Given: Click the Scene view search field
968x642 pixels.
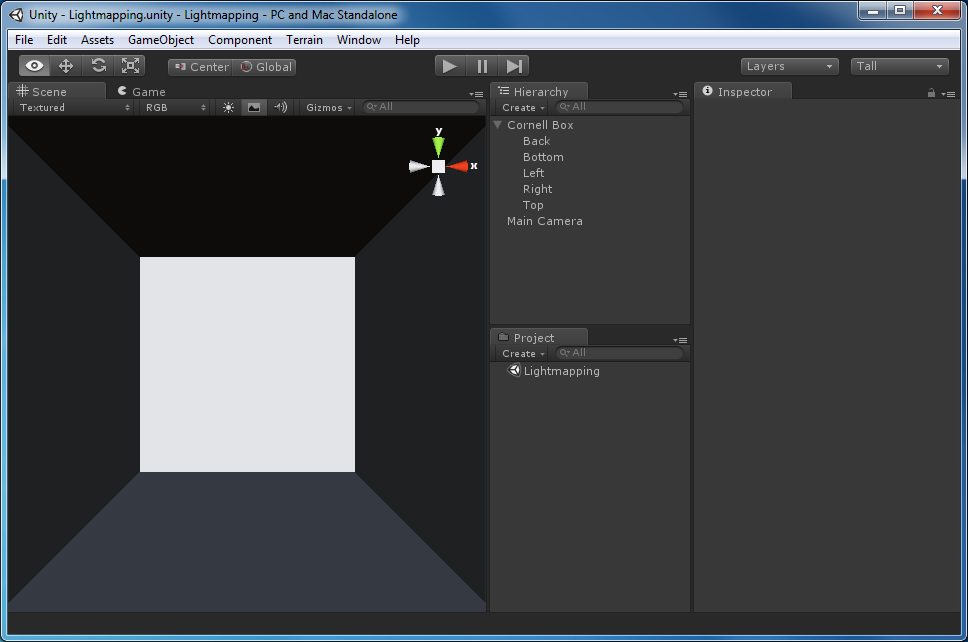Looking at the screenshot, I should pyautogui.click(x=421, y=107).
